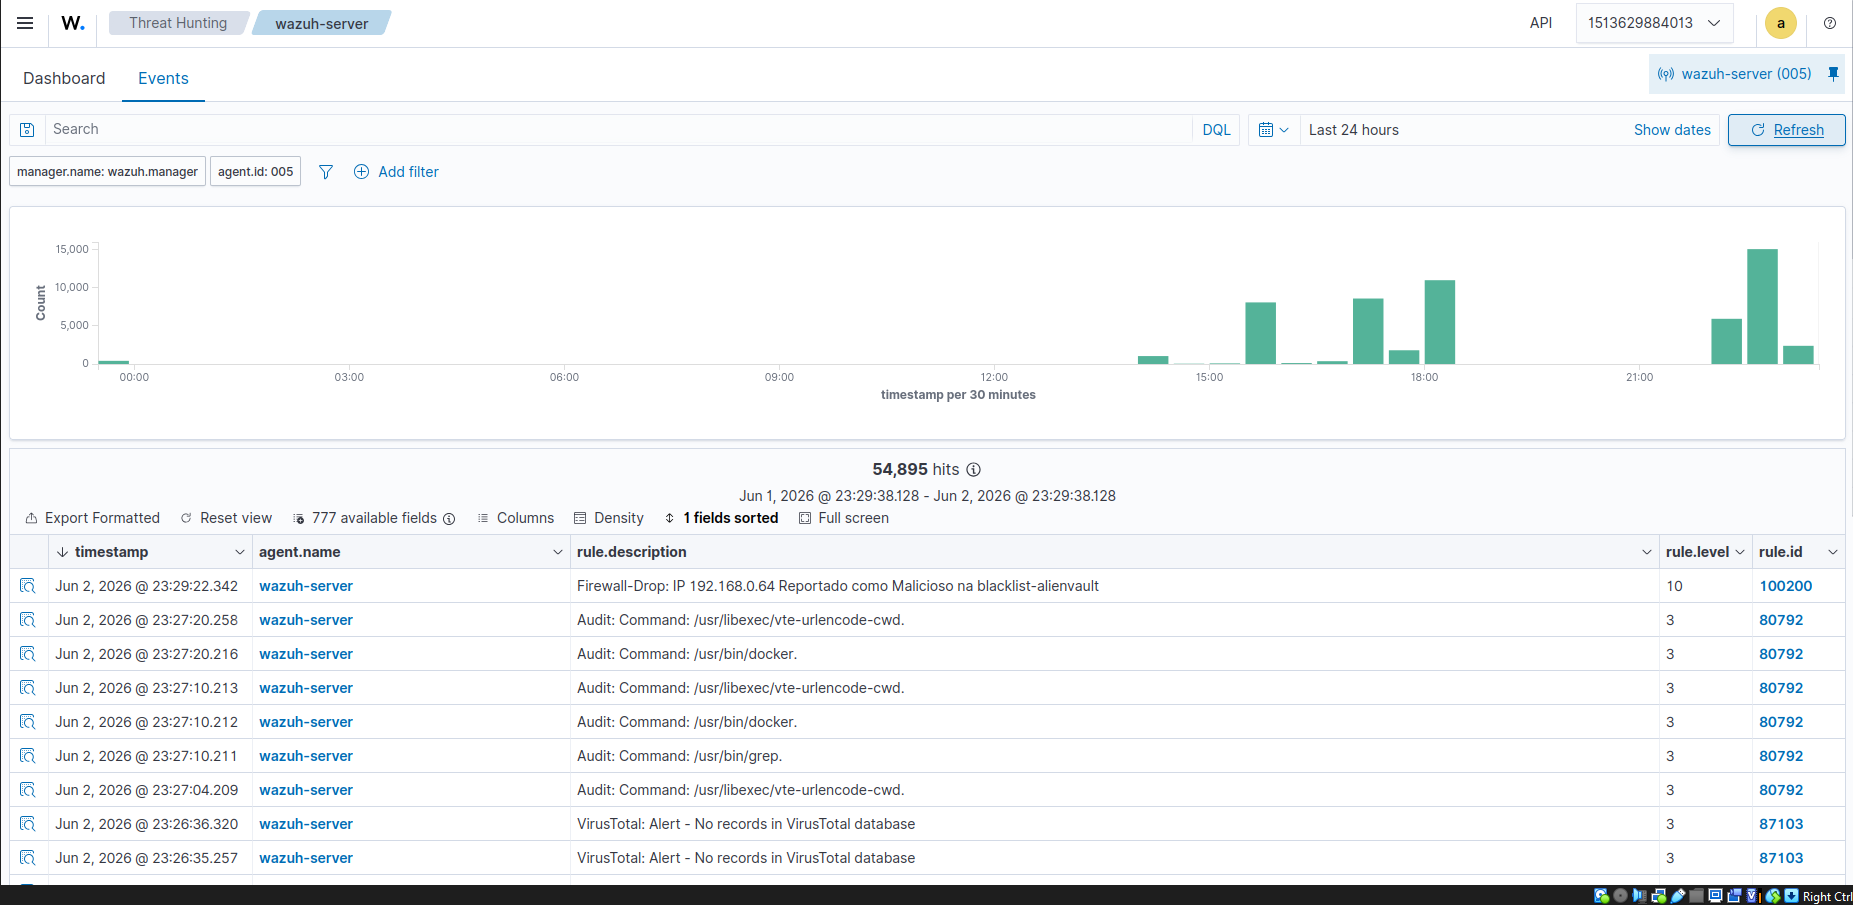
Task: Open the saved queries icon
Action: tap(27, 130)
